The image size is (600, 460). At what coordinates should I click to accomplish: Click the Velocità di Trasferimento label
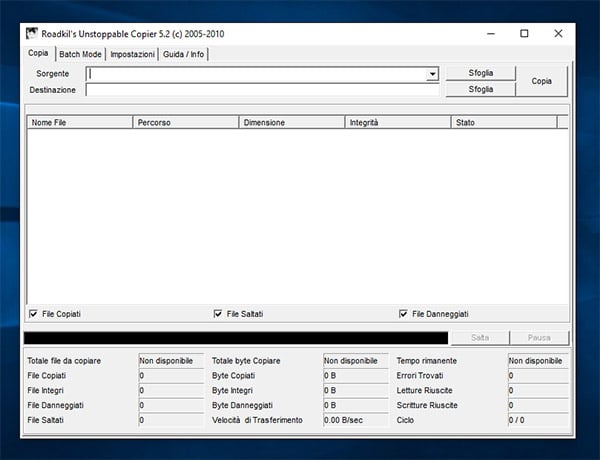pos(257,420)
